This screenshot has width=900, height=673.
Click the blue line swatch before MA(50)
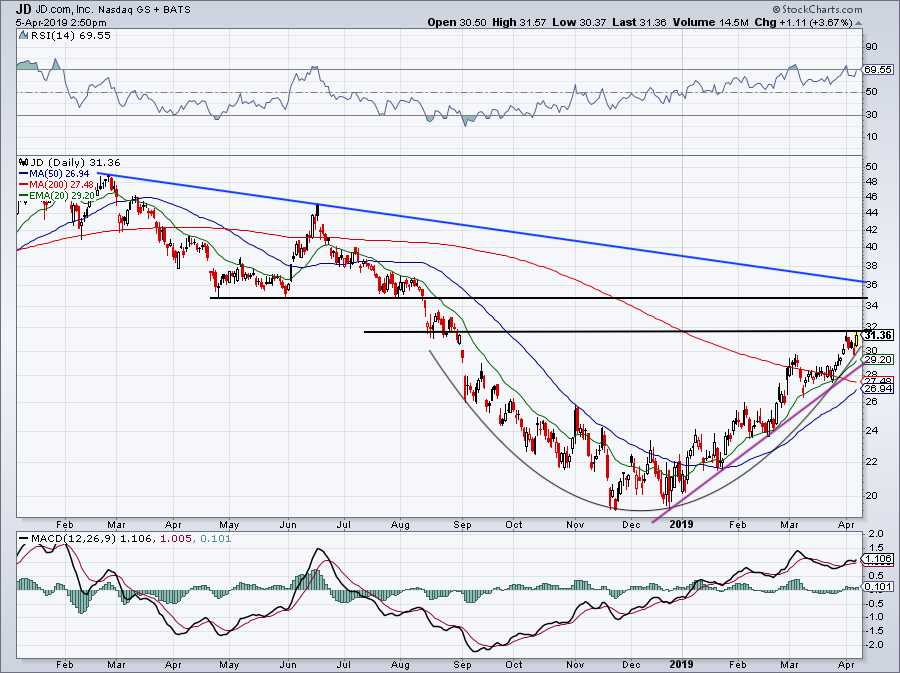[23, 174]
